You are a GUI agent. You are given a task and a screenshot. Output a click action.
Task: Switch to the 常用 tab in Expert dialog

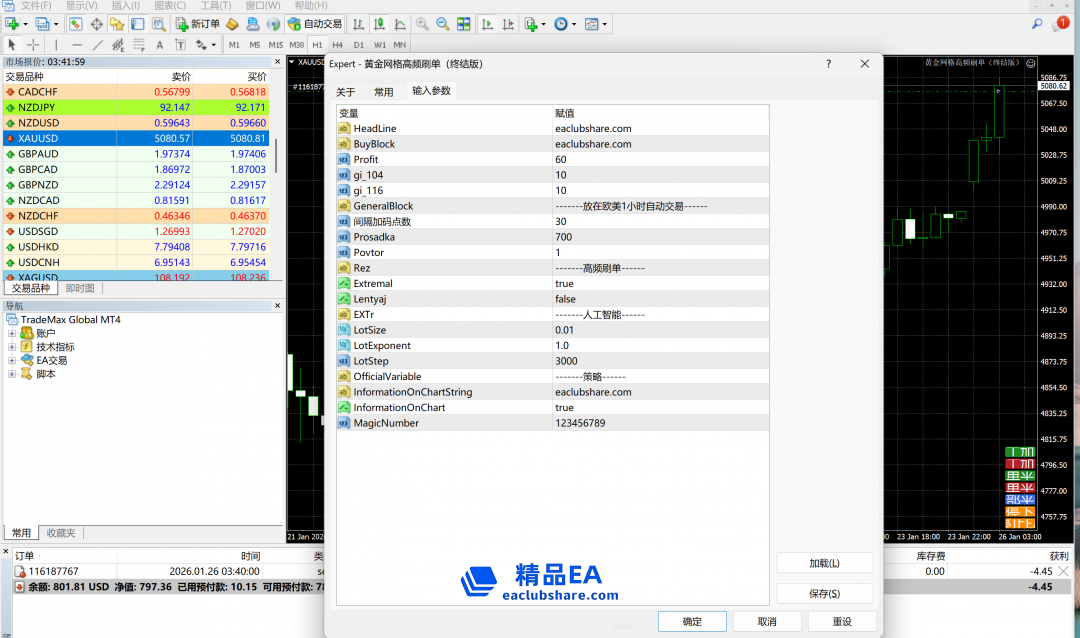click(384, 91)
